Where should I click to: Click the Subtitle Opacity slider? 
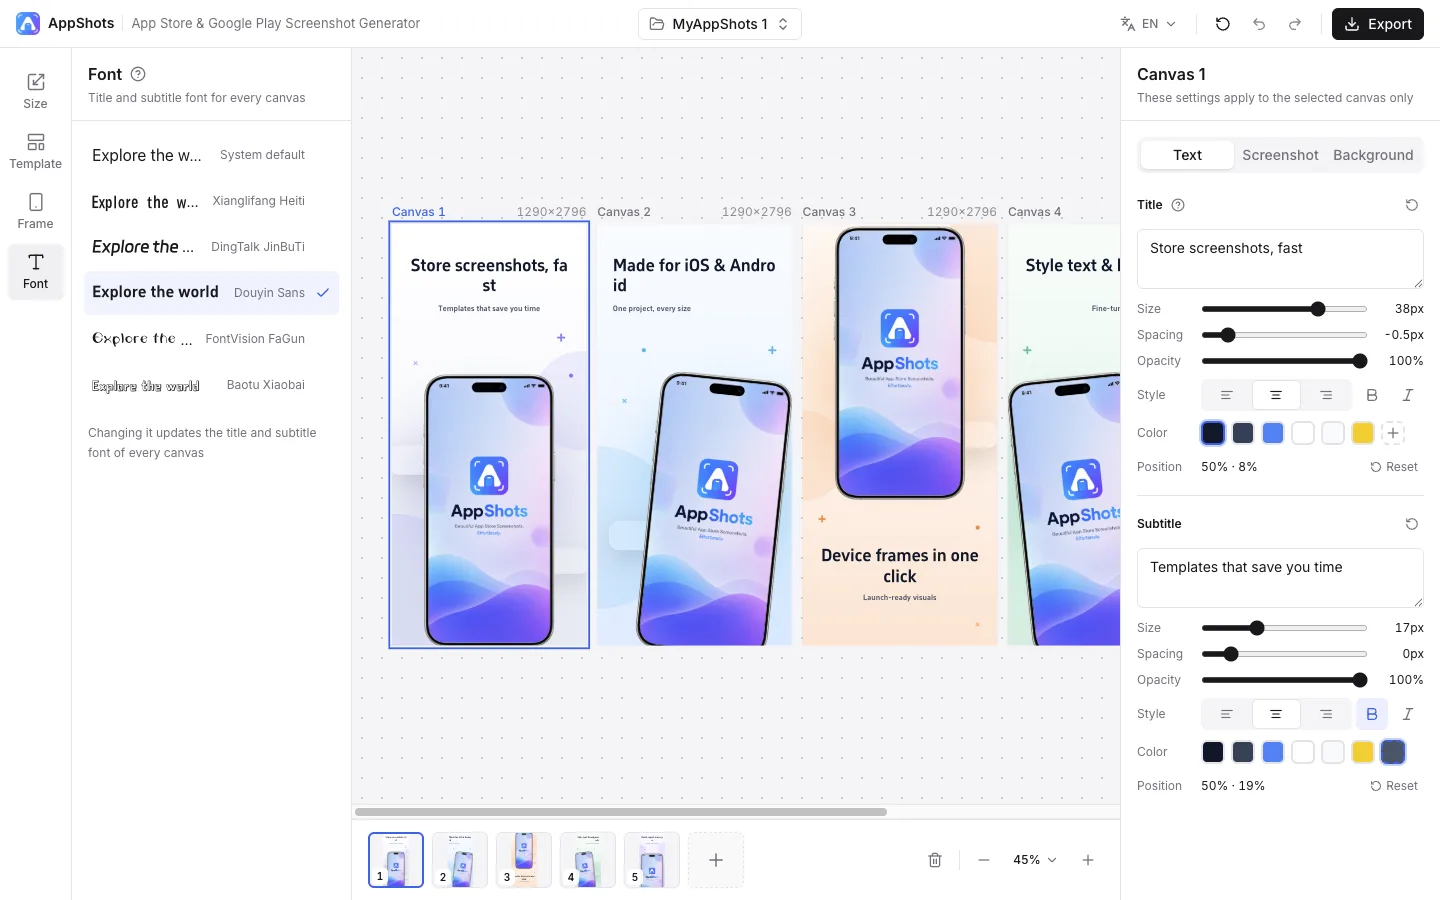click(x=1284, y=680)
